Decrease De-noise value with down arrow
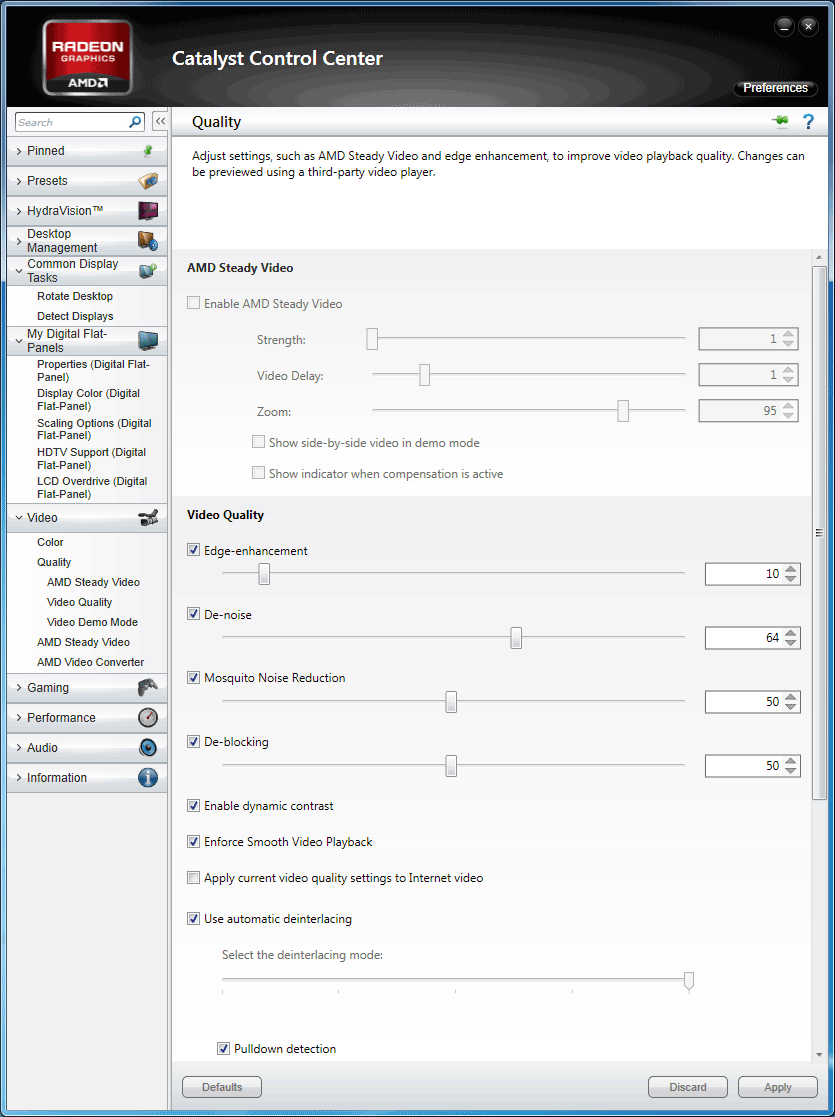835x1117 pixels. point(791,643)
